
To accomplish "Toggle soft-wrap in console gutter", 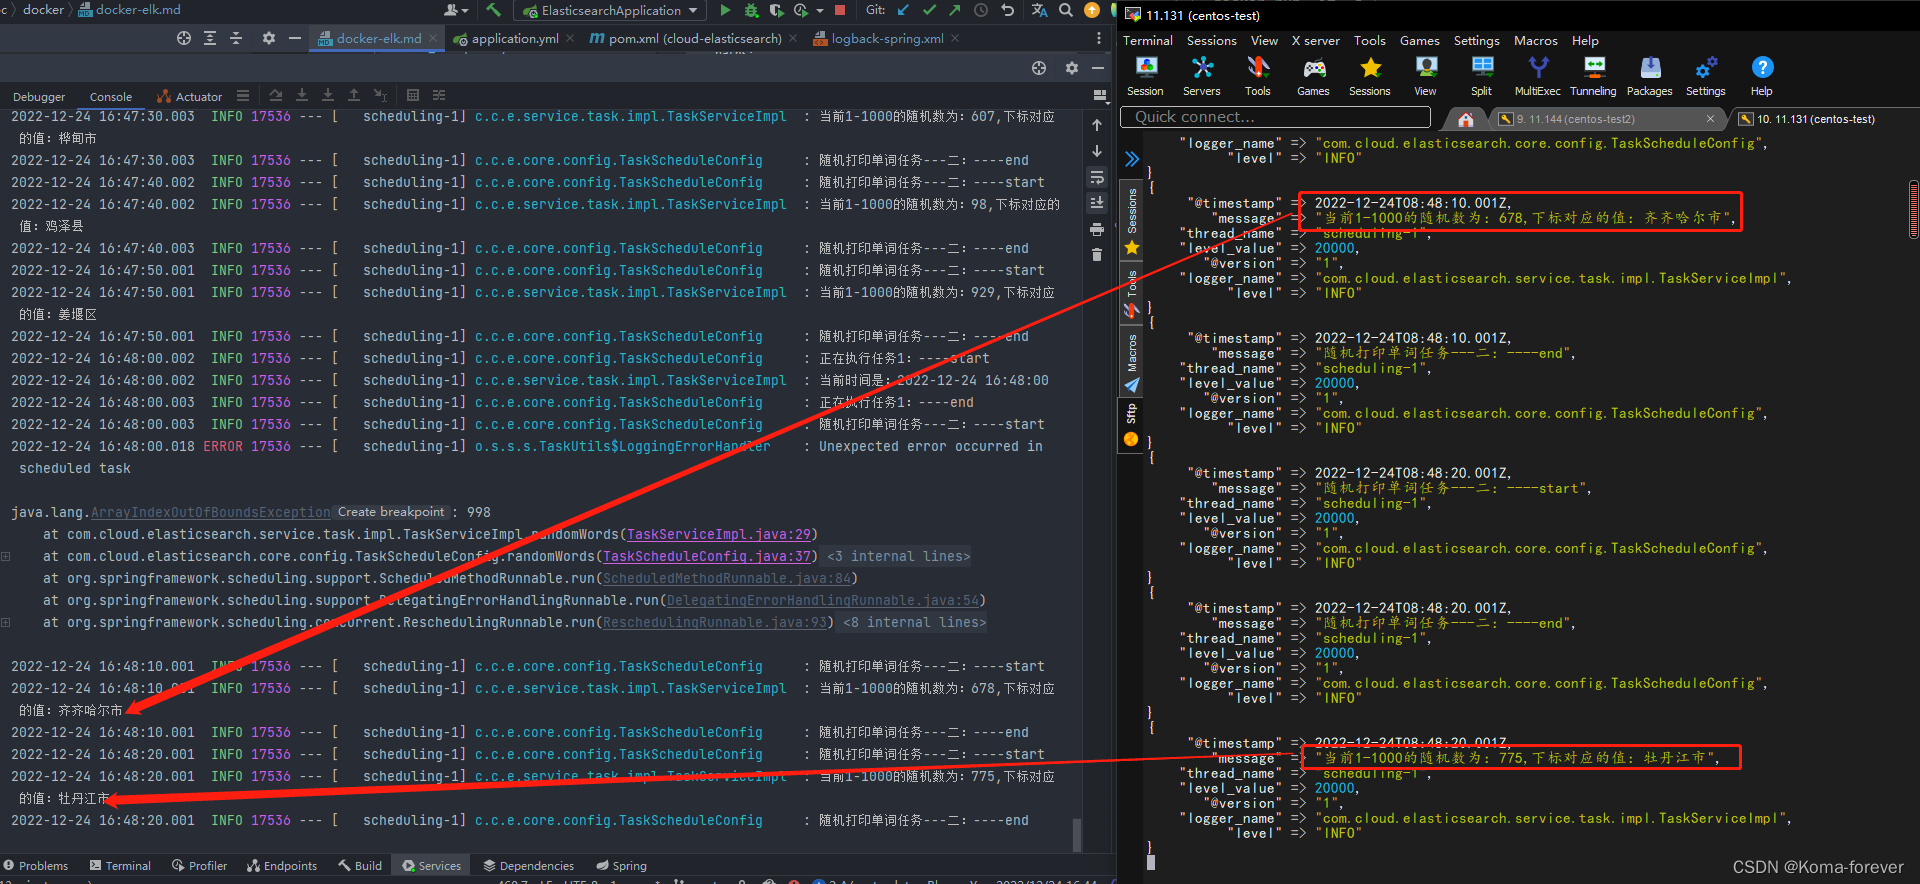I will click(x=1097, y=177).
